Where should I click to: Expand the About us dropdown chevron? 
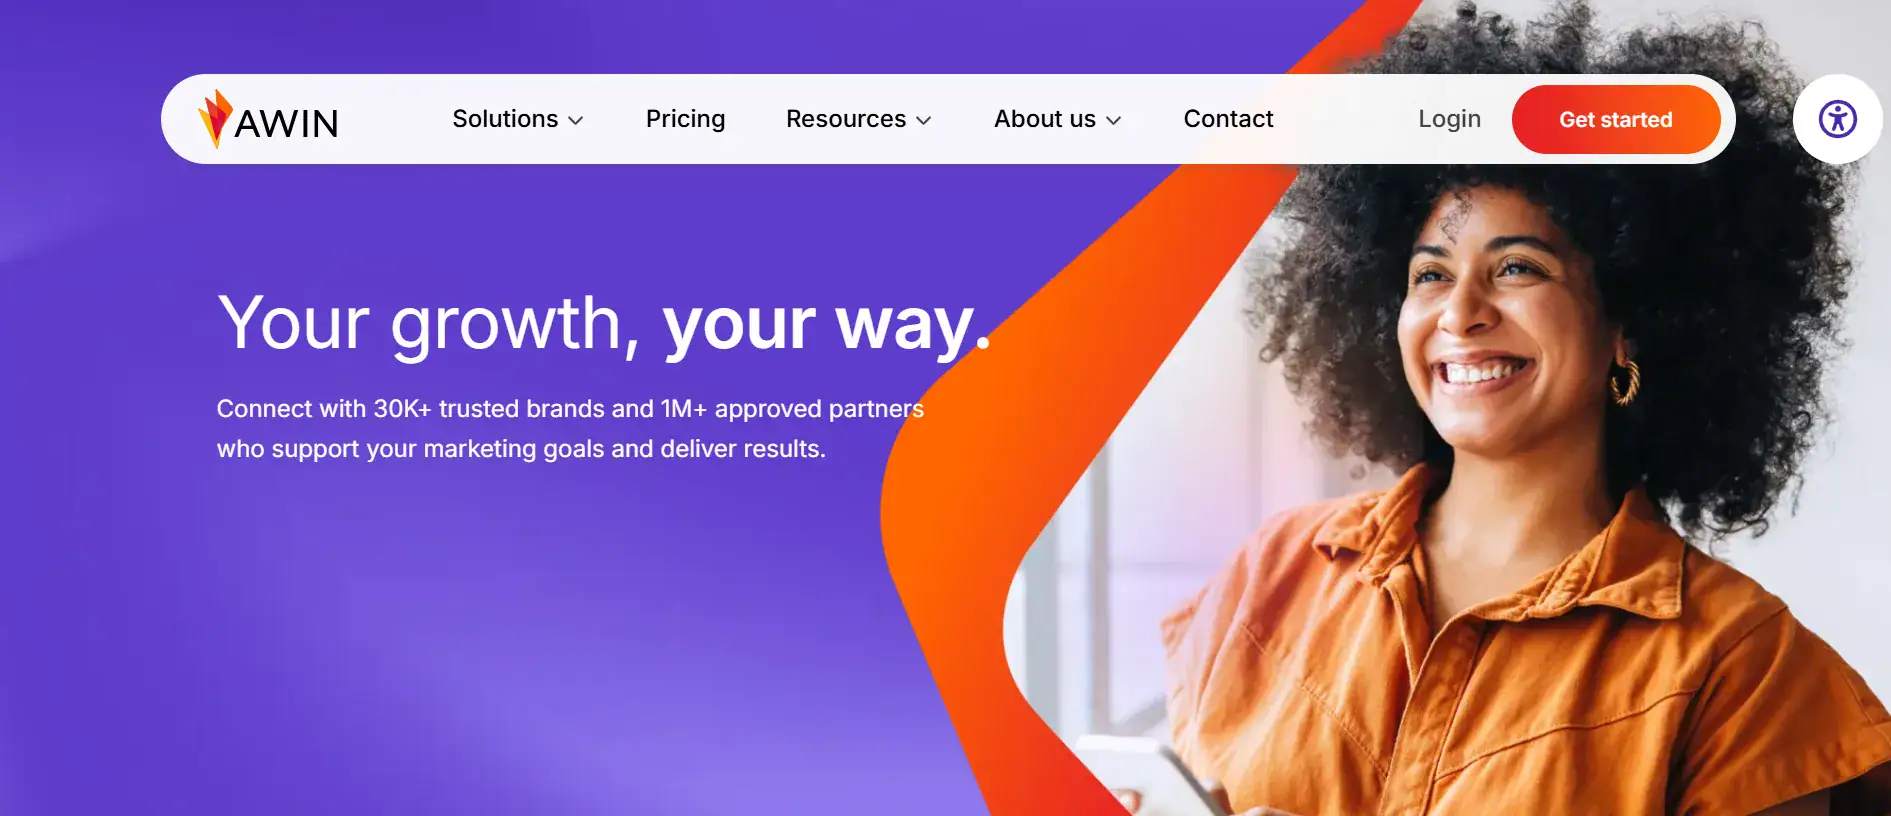1114,120
